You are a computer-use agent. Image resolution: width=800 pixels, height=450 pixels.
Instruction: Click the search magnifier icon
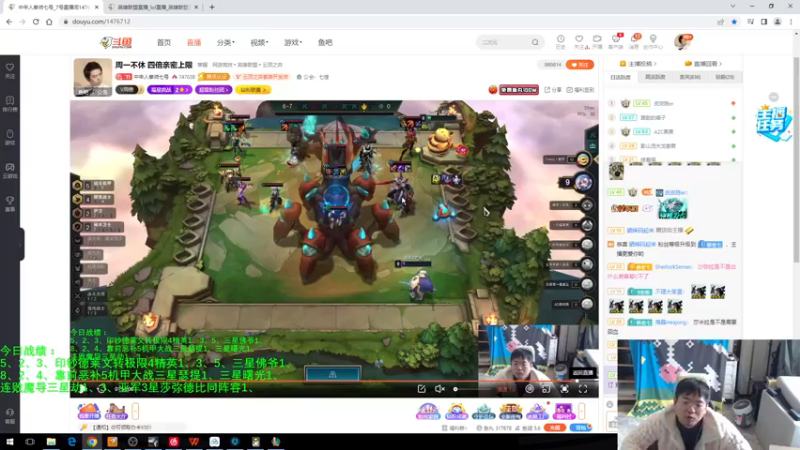(x=535, y=42)
